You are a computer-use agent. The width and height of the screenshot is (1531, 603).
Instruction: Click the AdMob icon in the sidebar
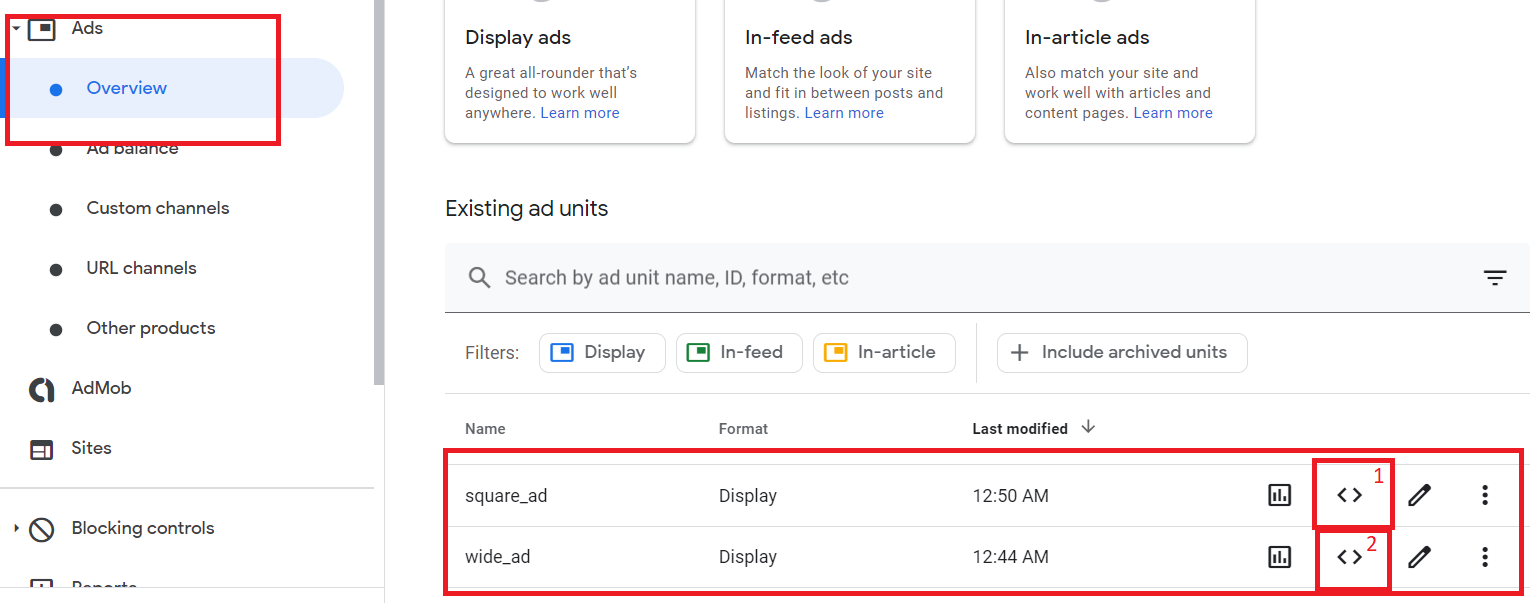[x=39, y=388]
